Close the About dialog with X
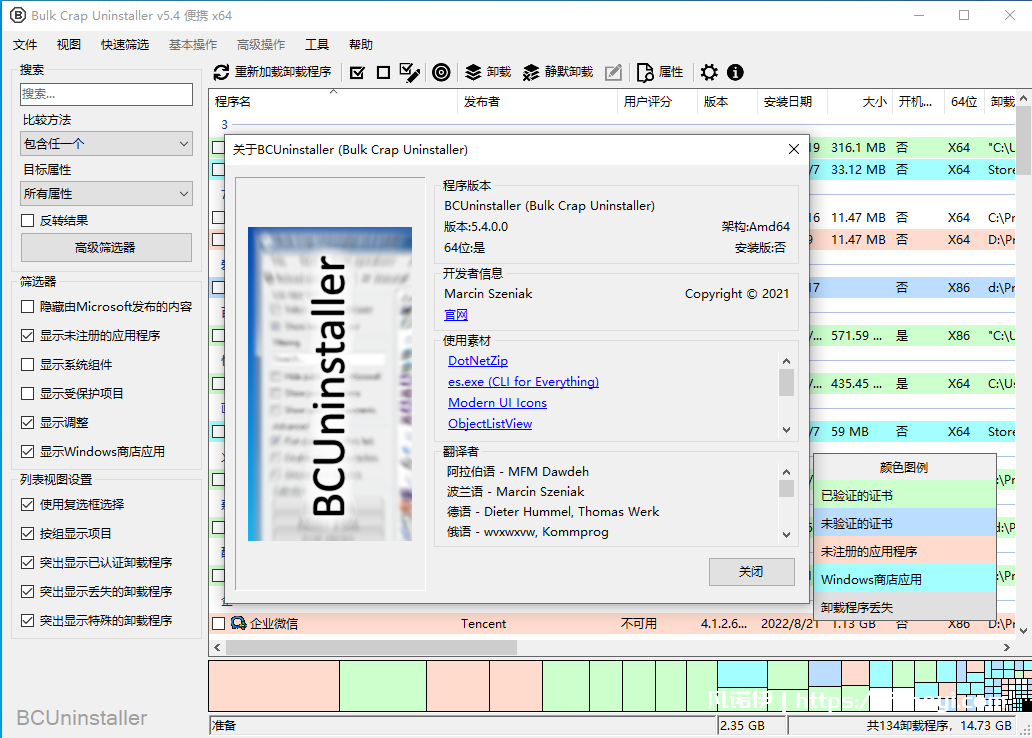This screenshot has height=738, width=1032. point(794,149)
